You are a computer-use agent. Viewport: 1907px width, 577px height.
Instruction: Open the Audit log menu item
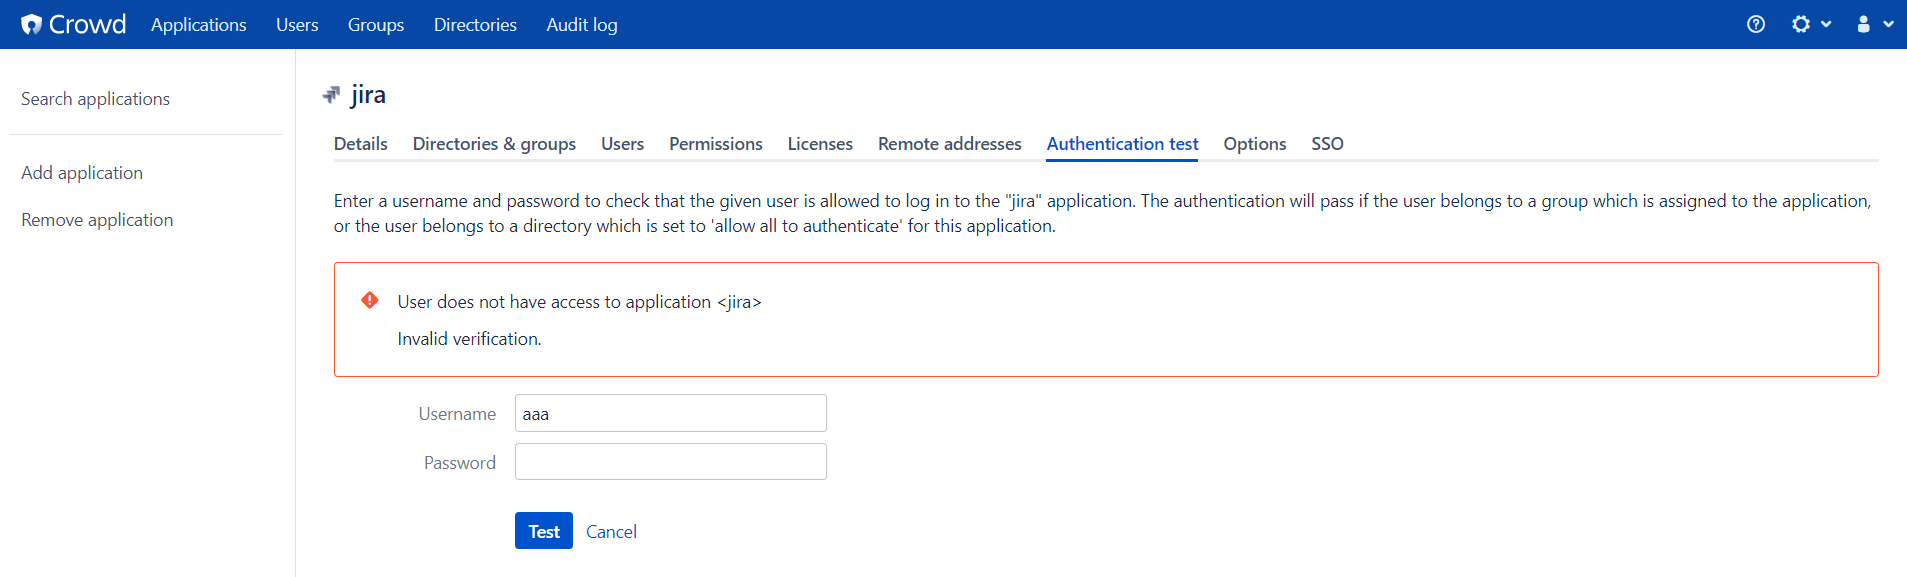click(x=582, y=24)
